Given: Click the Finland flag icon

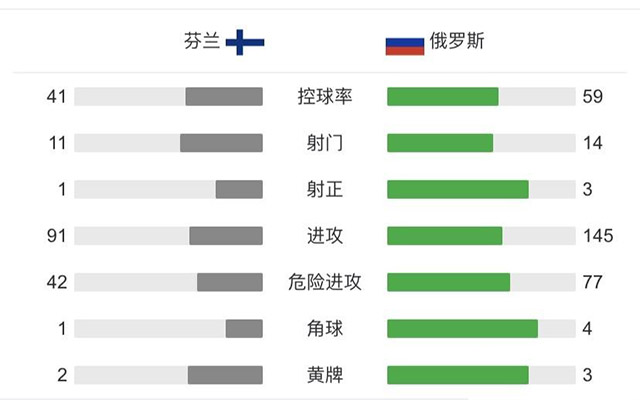Looking at the screenshot, I should point(244,42).
